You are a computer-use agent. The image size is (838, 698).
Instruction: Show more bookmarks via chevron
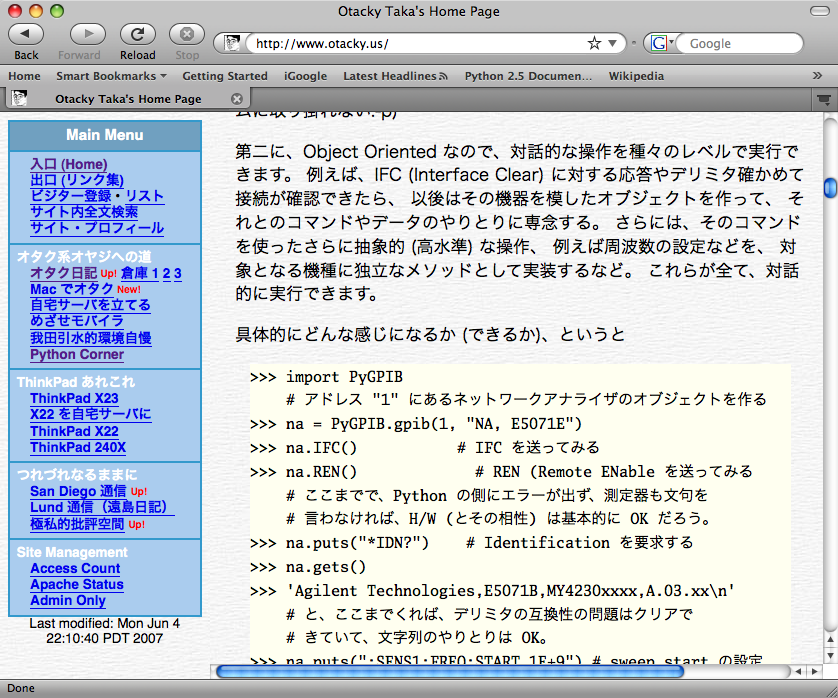(817, 76)
